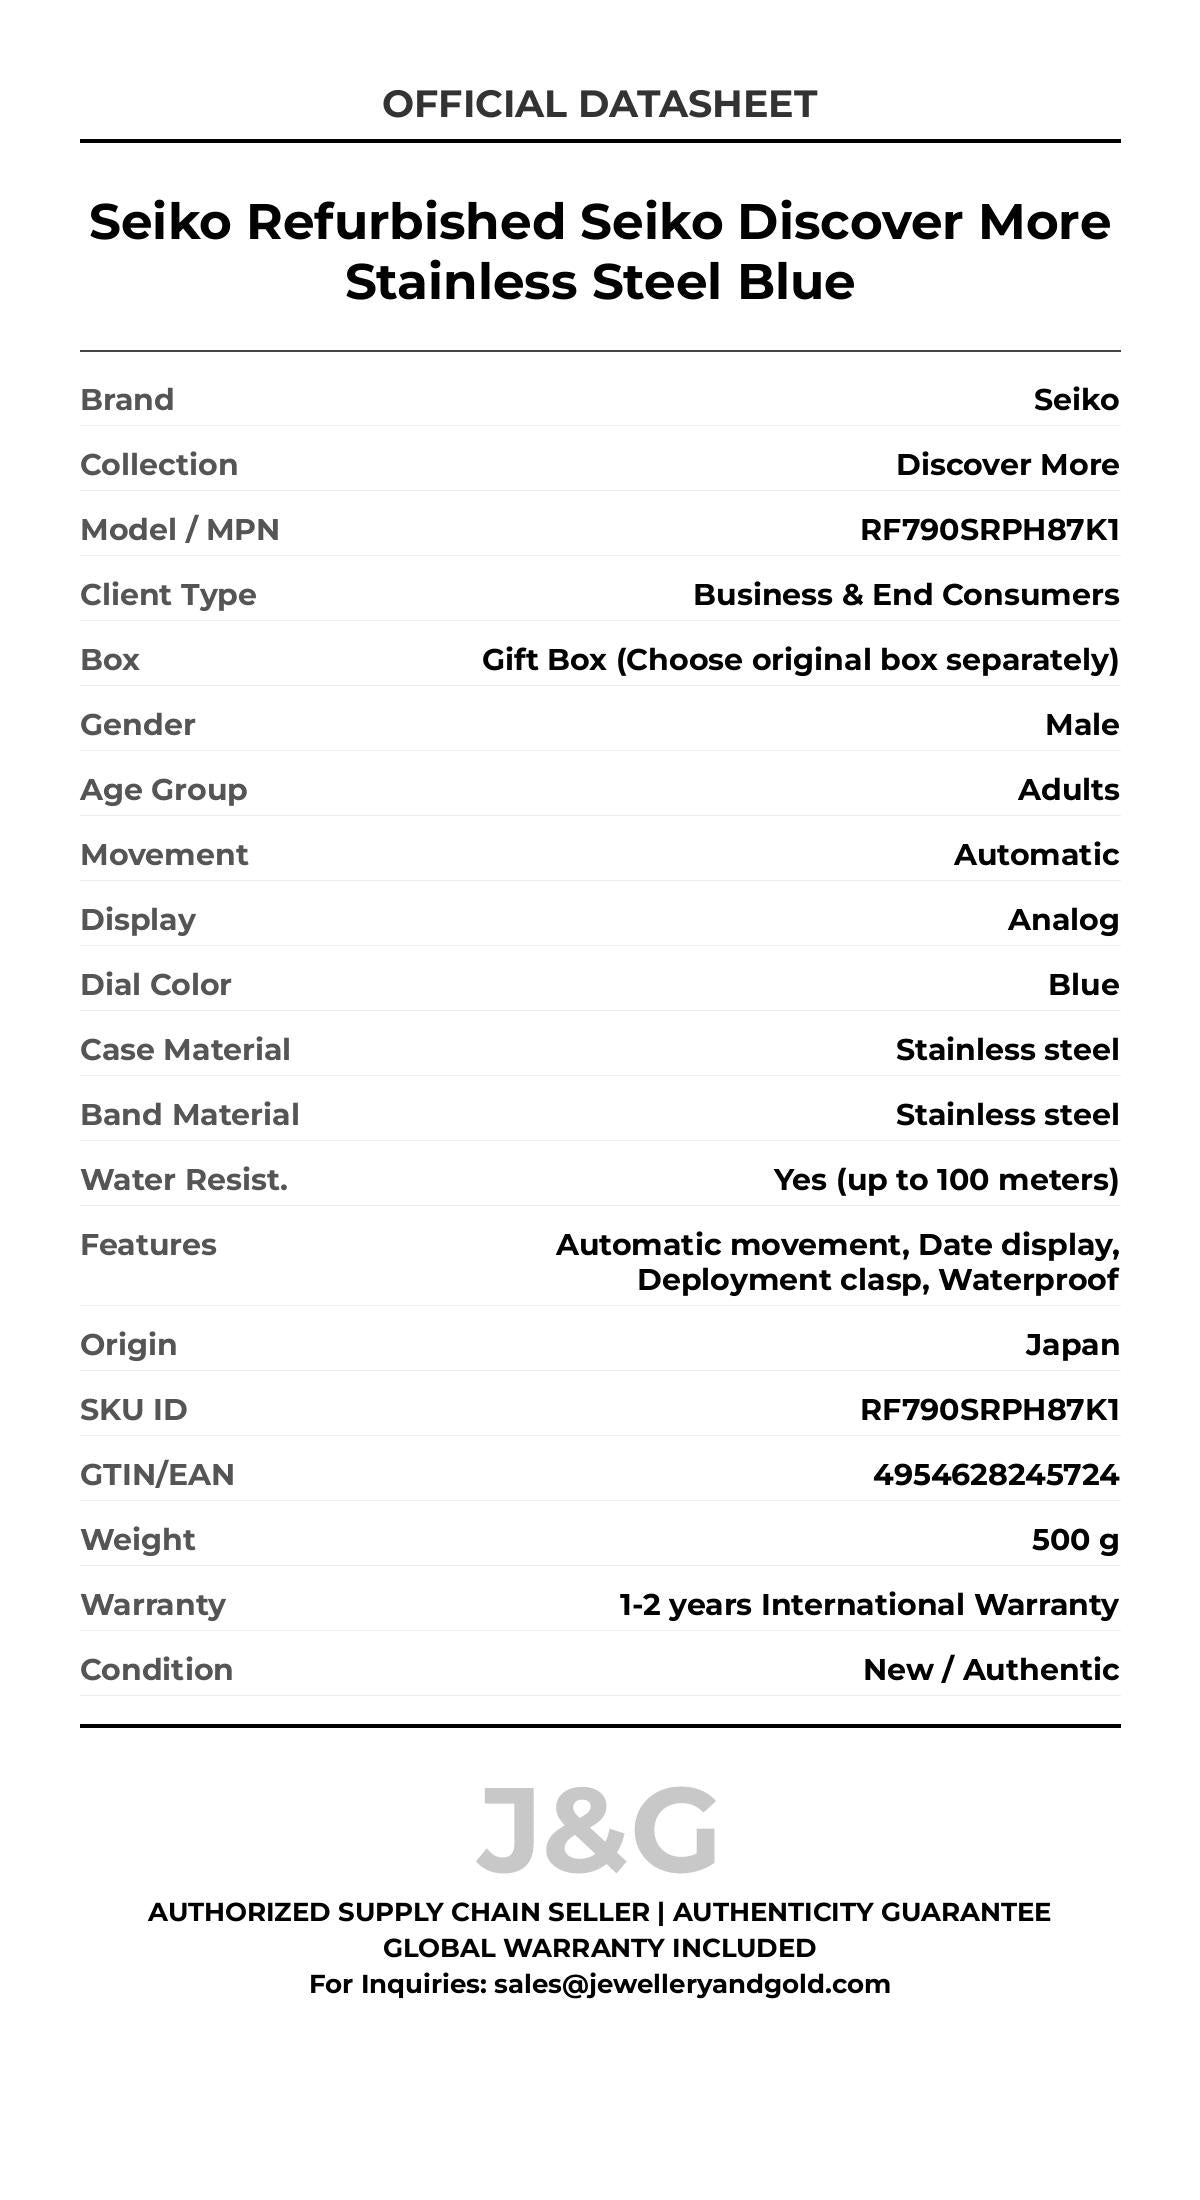Click the Weight value 500 g
The width and height of the screenshot is (1200, 2200).
1075,1540
